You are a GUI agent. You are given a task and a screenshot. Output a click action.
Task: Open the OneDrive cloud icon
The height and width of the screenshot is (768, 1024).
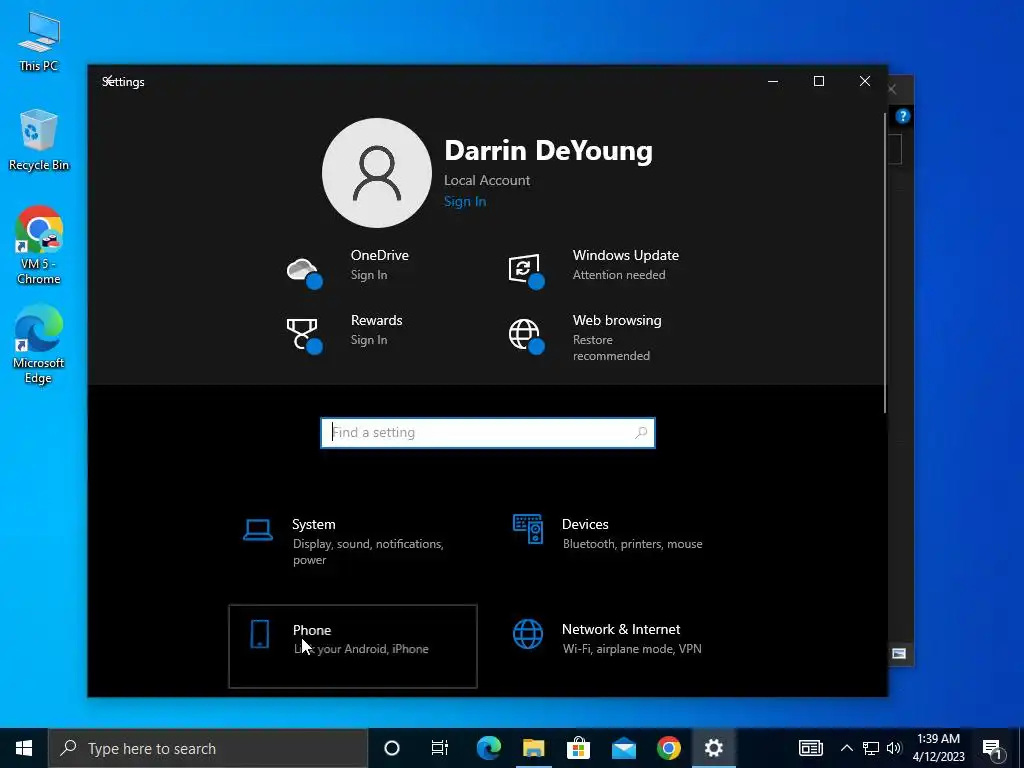pos(304,272)
